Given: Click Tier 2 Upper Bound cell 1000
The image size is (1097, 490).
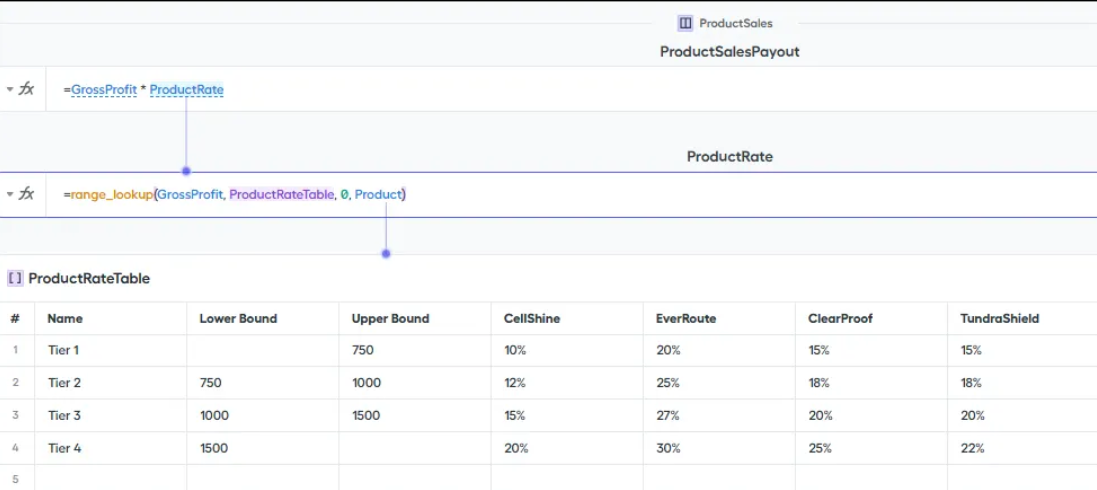Looking at the screenshot, I should pos(415,383).
